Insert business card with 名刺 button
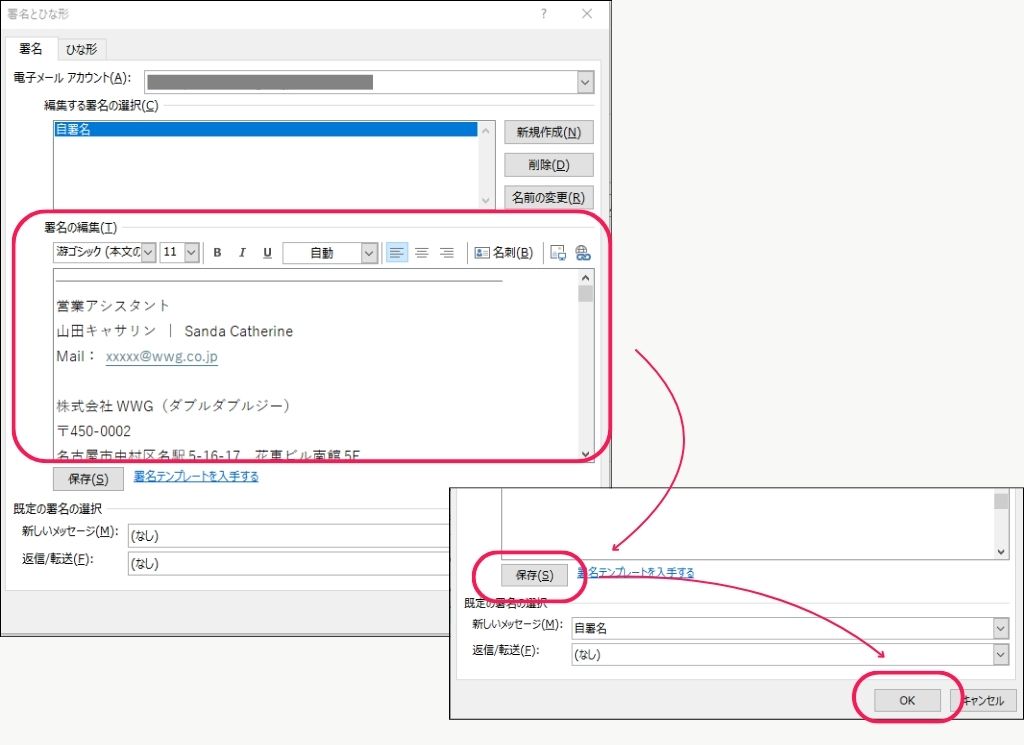1024x745 pixels. 504,253
